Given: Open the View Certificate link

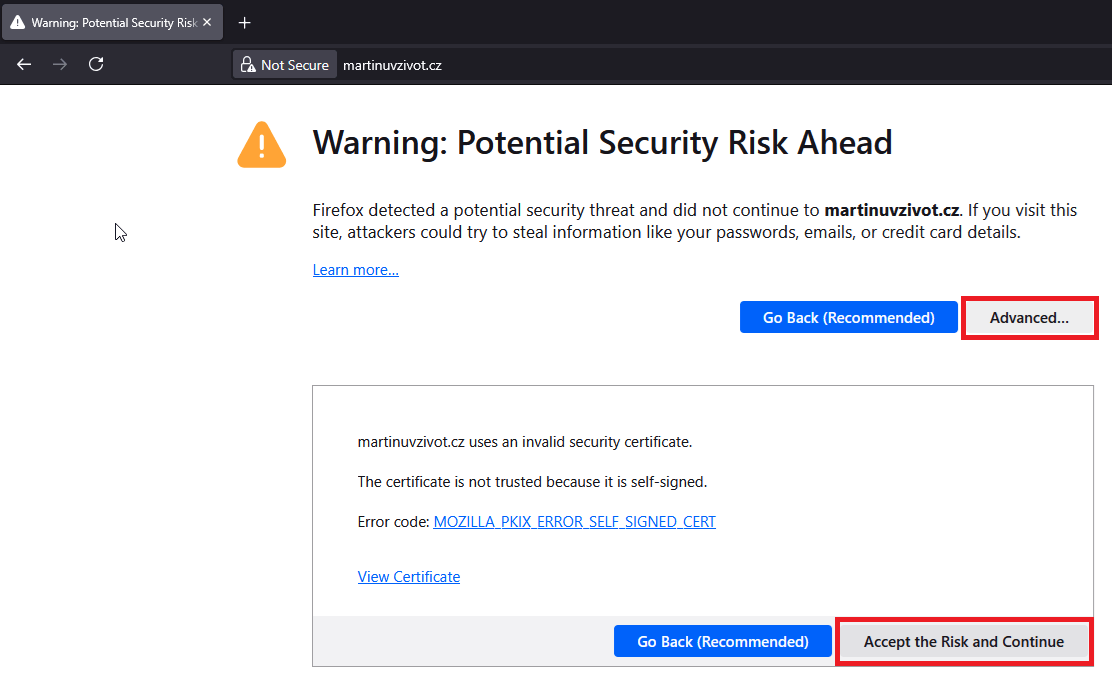Looking at the screenshot, I should 408,576.
